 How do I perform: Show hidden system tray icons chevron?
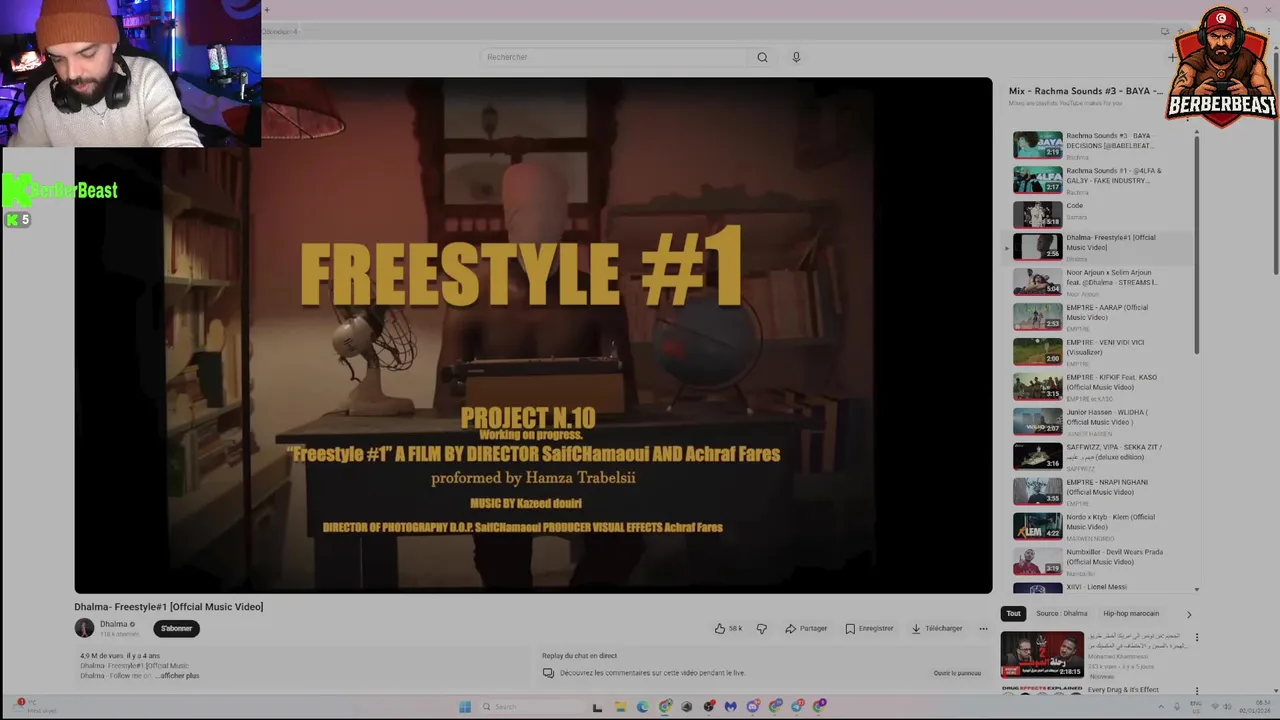click(1161, 707)
